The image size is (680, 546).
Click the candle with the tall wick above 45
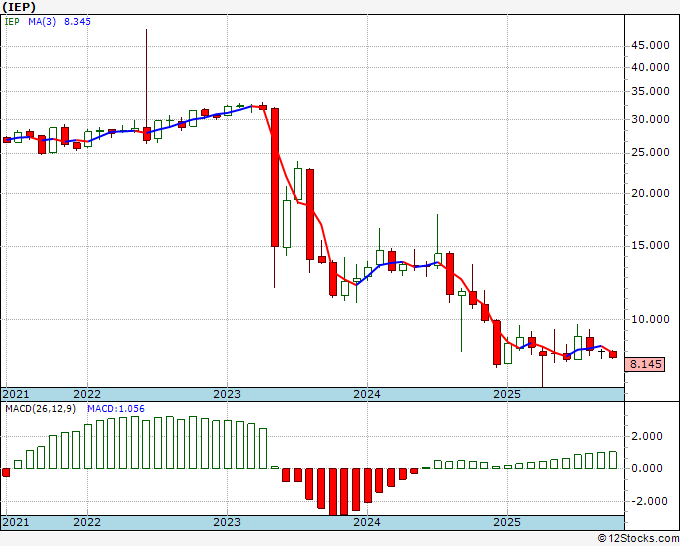pos(147,134)
